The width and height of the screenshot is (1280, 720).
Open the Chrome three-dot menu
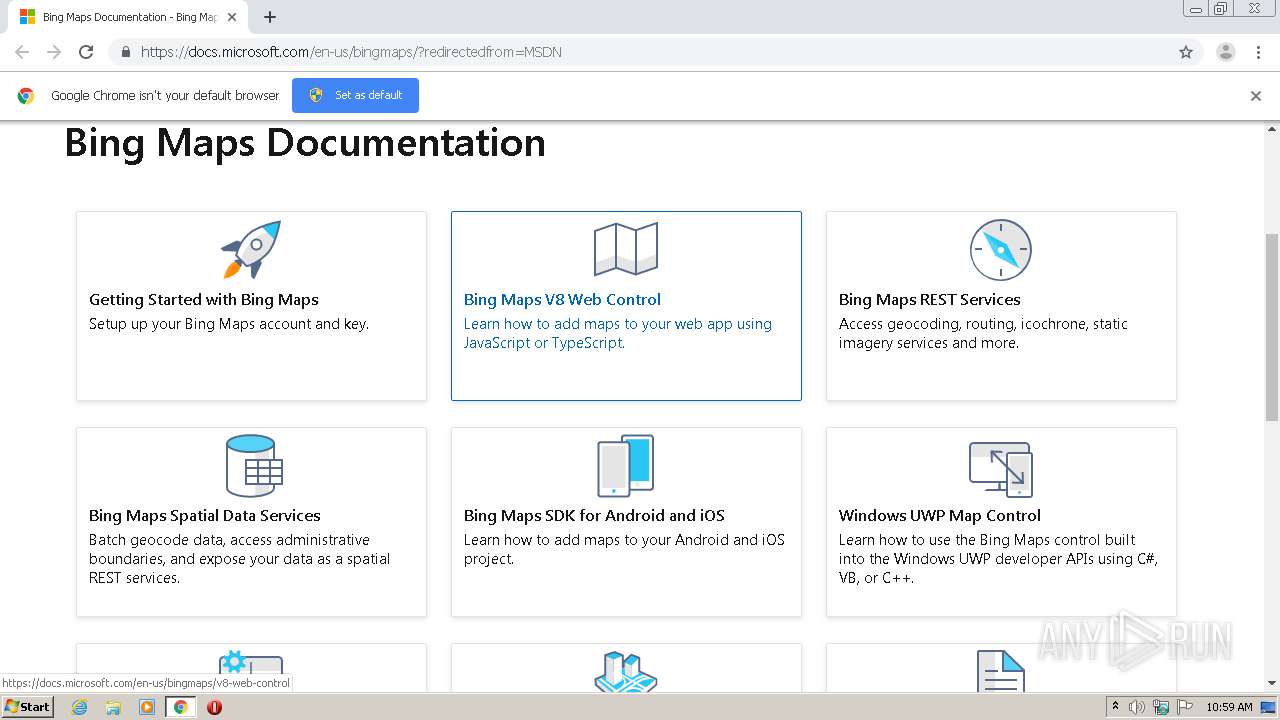1259,52
